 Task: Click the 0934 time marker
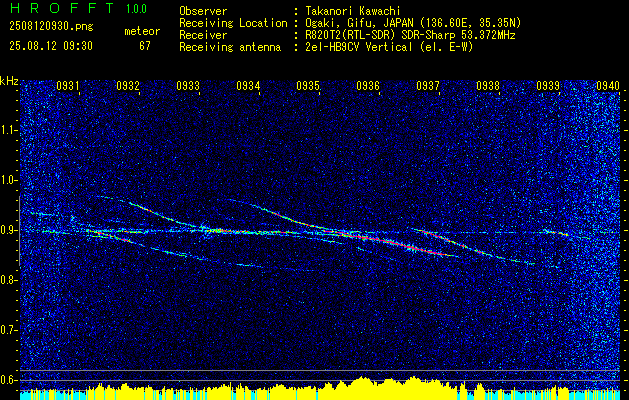coord(248,86)
